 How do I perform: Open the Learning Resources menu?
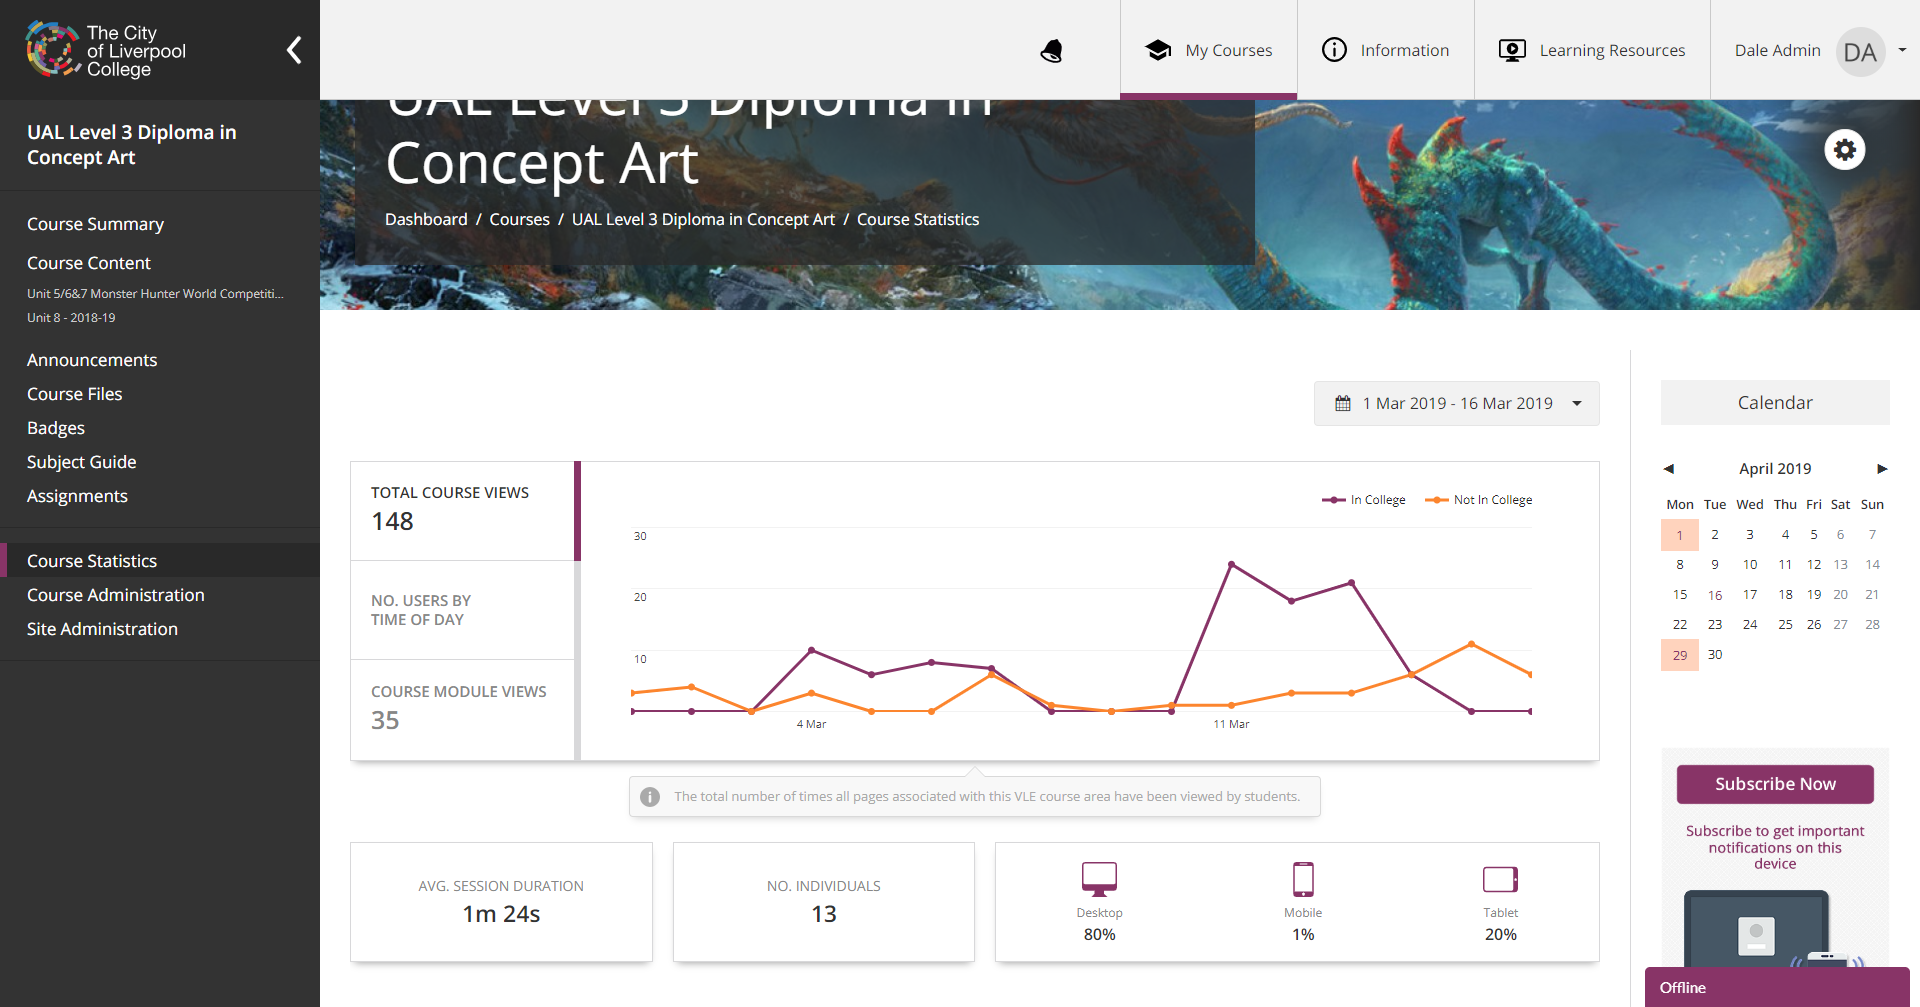[x=1592, y=50]
